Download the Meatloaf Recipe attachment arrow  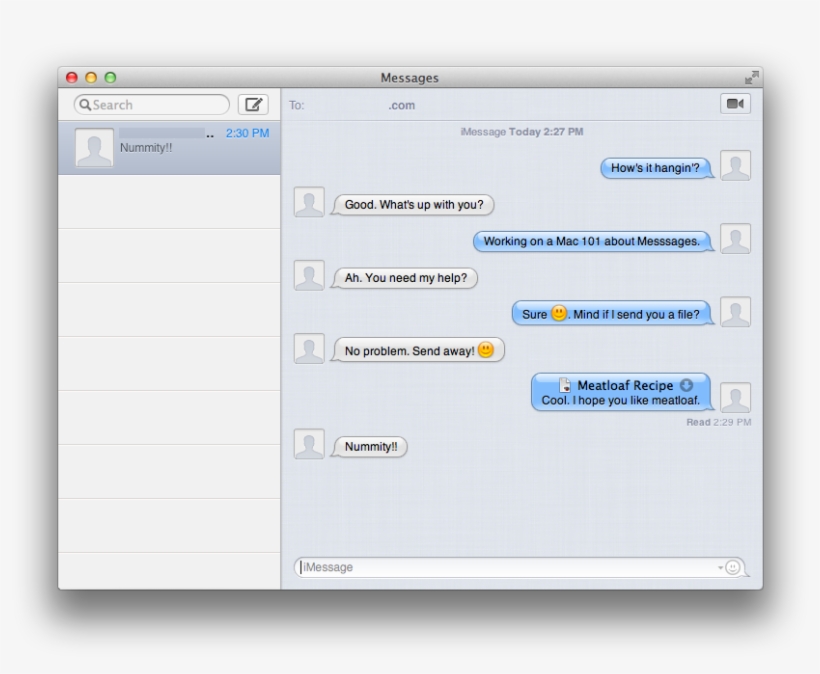[x=686, y=385]
